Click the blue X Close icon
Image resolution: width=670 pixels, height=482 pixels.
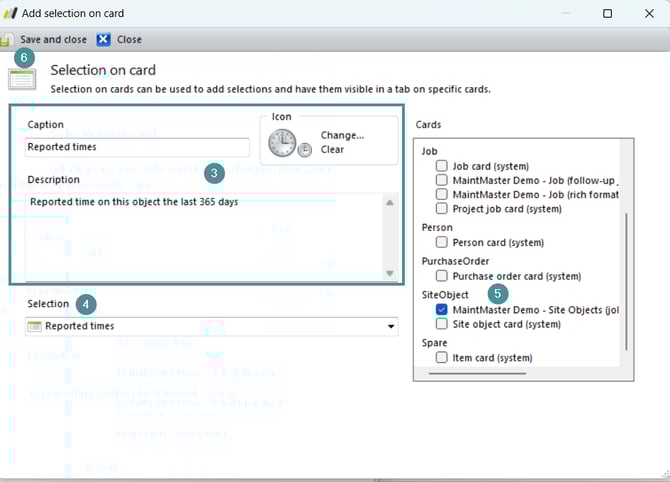[105, 40]
